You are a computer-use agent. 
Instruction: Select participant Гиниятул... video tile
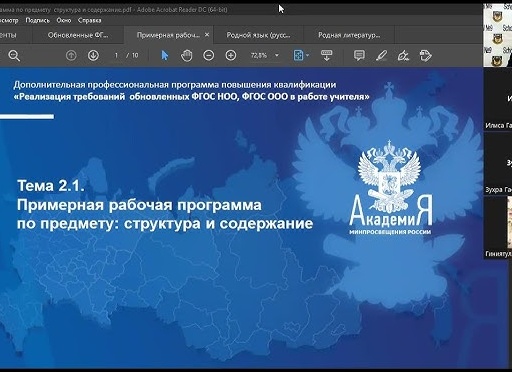coord(498,227)
